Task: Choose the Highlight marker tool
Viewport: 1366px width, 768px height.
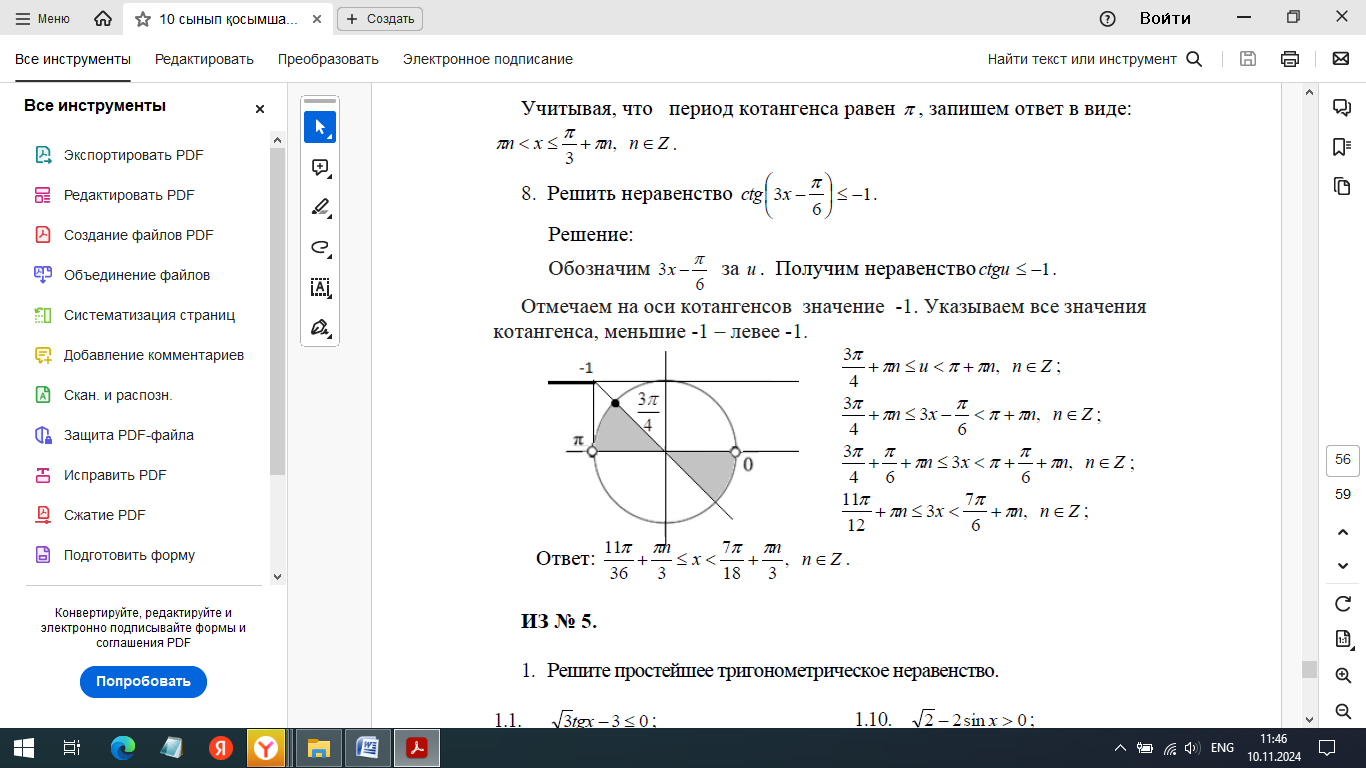Action: 320,207
